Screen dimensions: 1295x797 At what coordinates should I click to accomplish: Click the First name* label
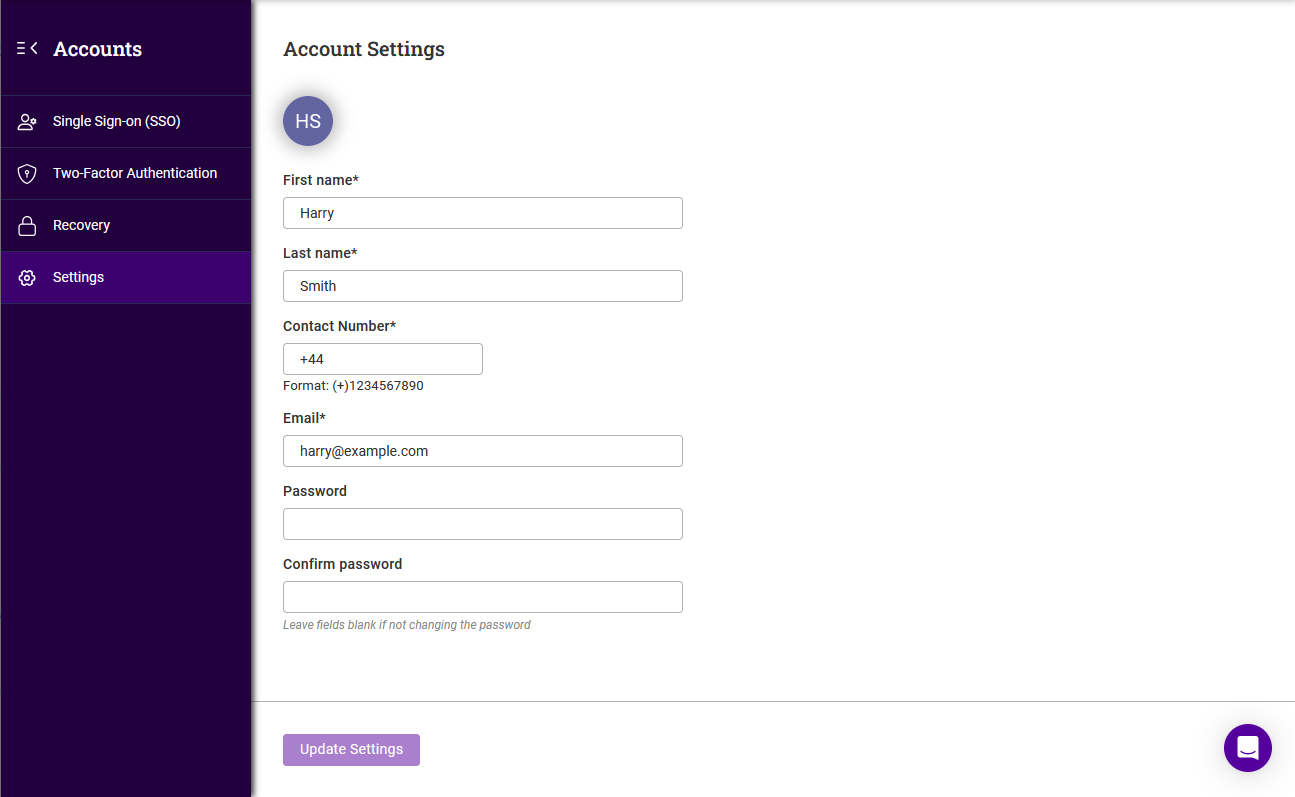[x=321, y=180]
